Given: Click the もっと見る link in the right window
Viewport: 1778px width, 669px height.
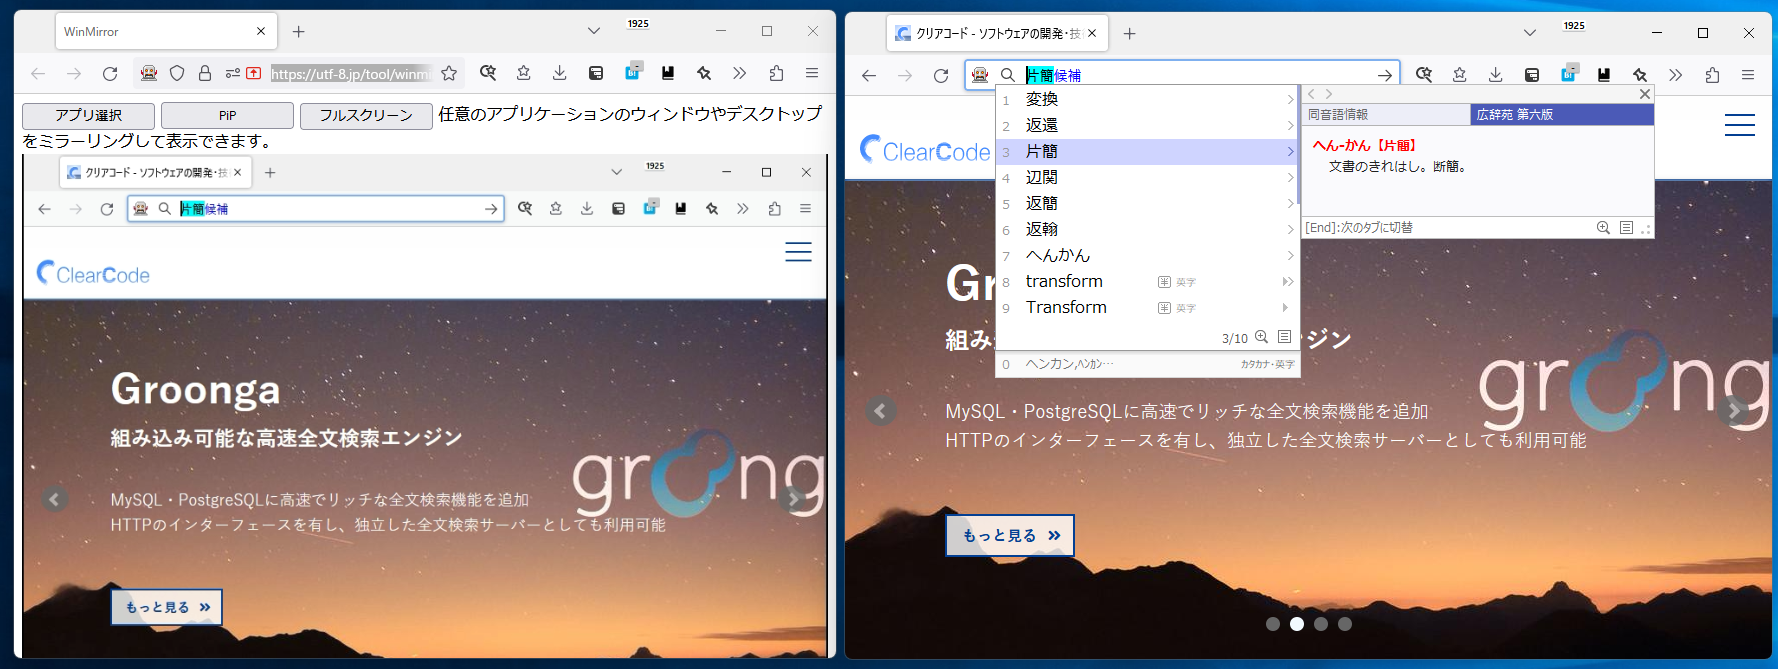Looking at the screenshot, I should (1010, 536).
